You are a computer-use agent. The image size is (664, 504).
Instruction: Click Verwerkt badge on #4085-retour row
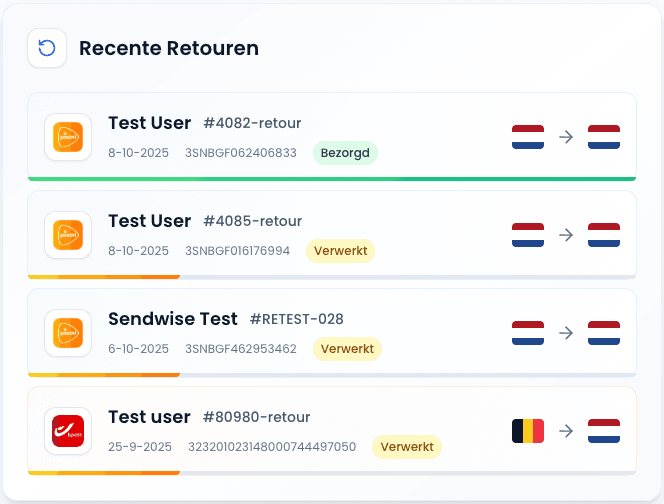tap(341, 251)
